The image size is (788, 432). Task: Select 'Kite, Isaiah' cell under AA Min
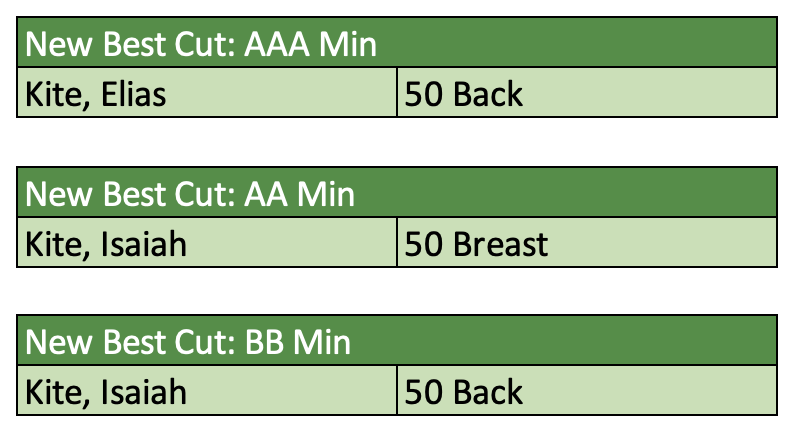[207, 243]
